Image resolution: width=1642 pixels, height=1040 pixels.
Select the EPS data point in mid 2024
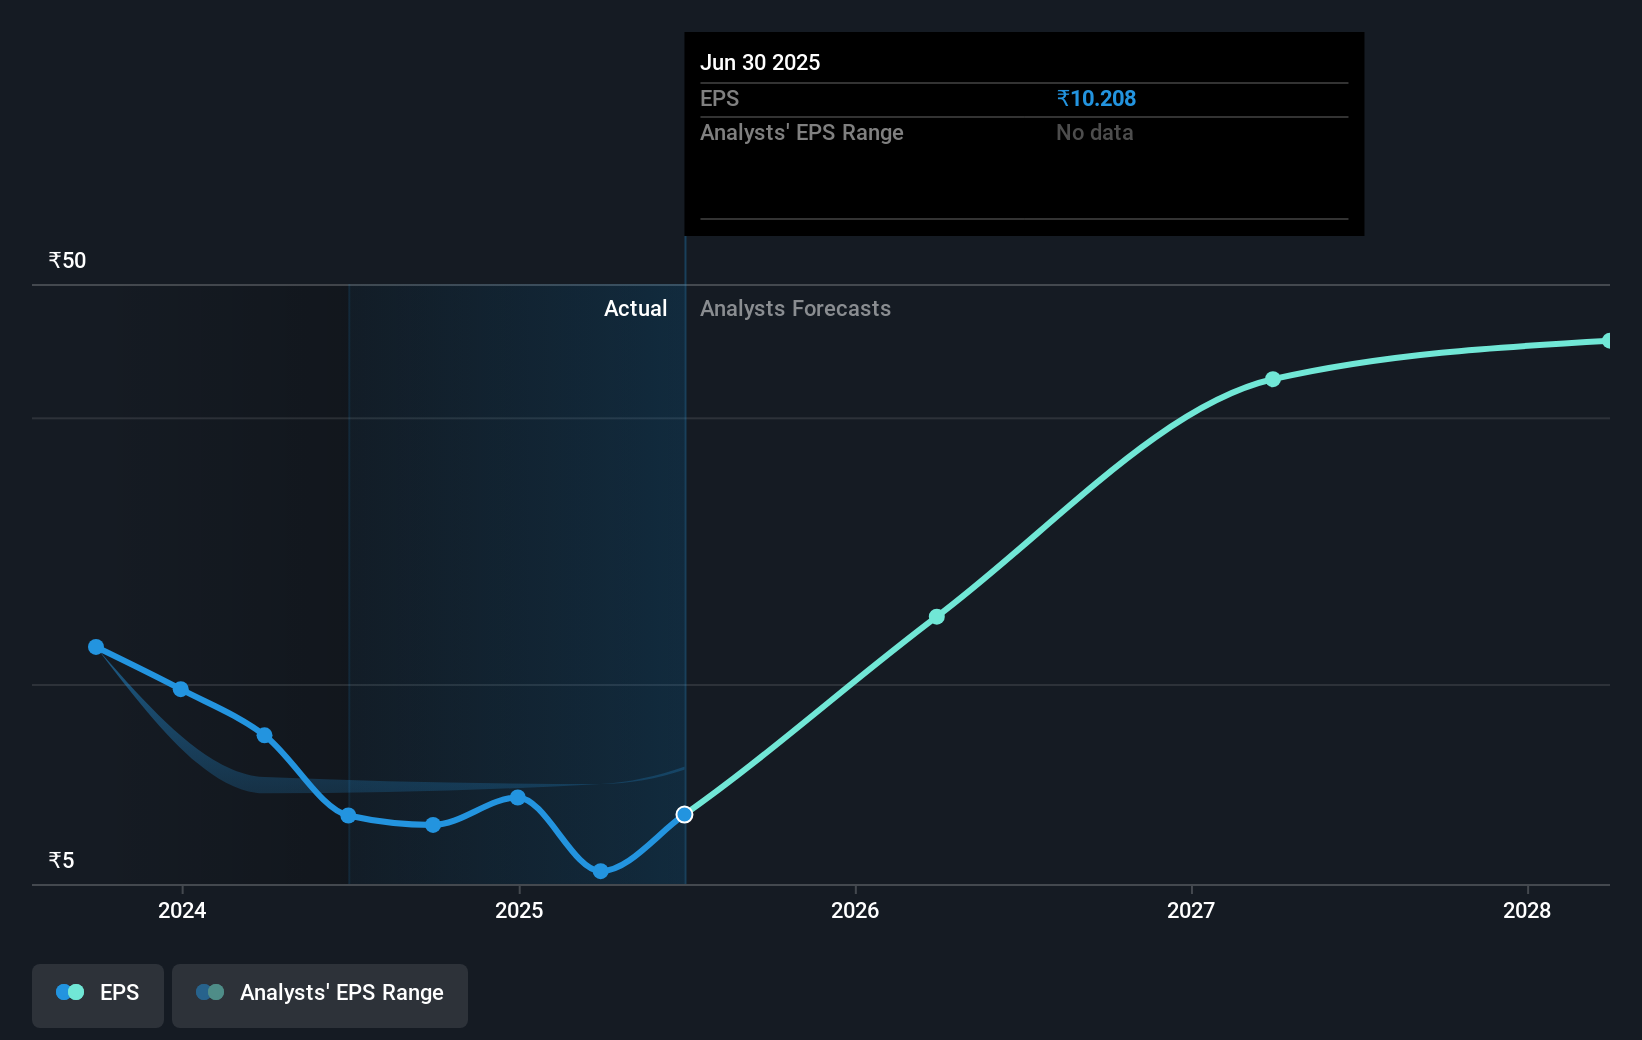348,816
